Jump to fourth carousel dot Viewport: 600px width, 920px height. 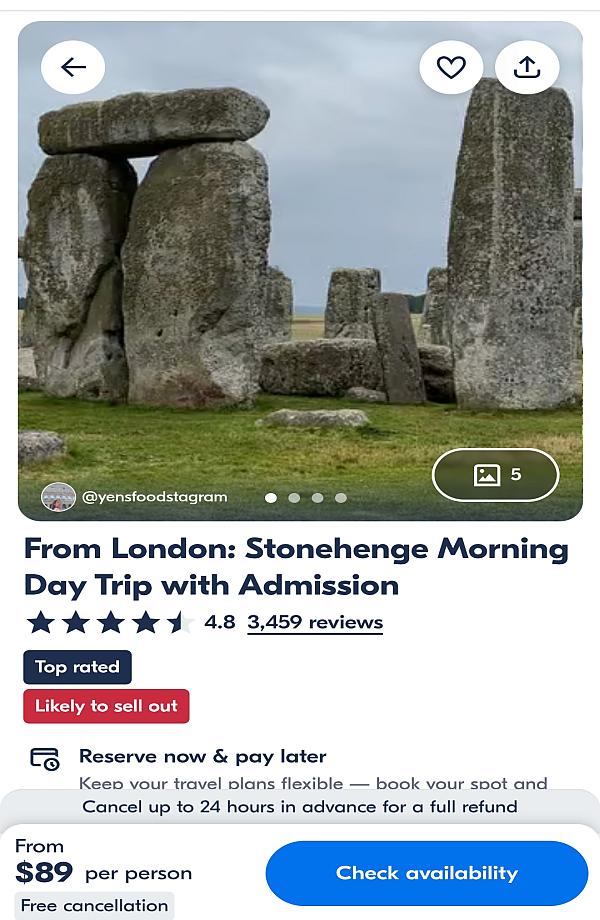[341, 497]
